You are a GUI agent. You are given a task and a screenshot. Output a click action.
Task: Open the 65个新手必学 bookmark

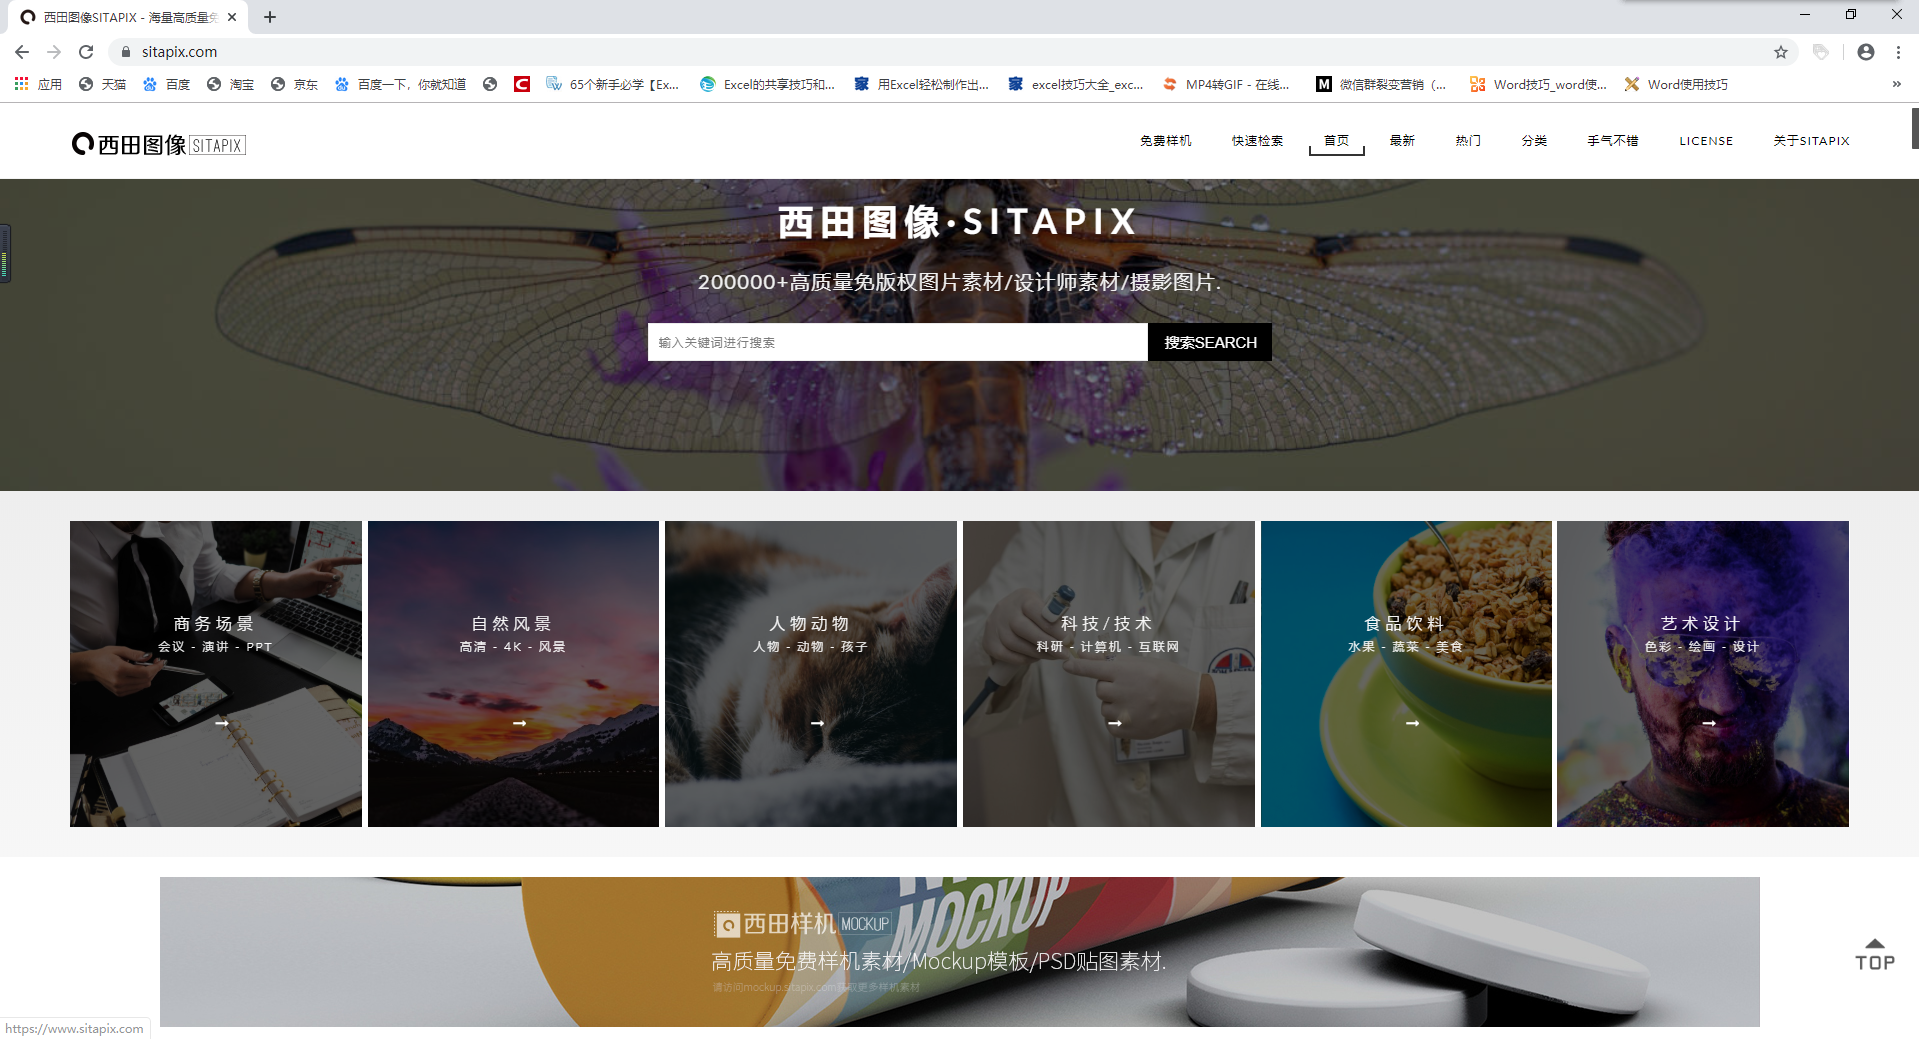(613, 84)
